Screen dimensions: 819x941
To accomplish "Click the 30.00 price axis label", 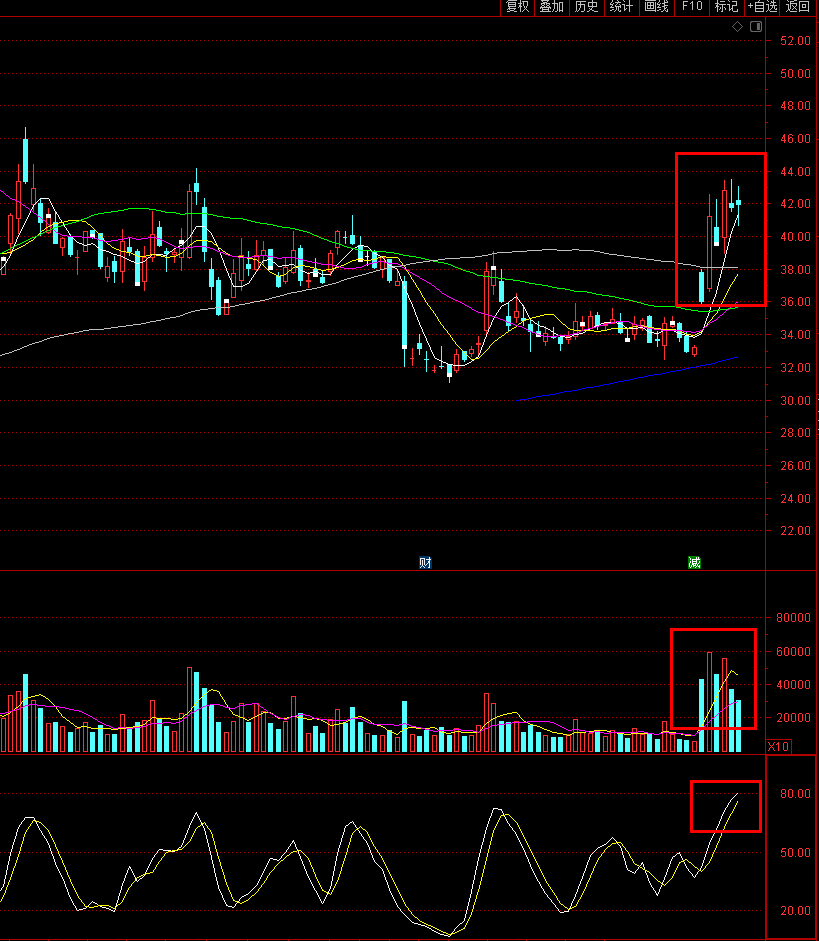I will tap(795, 400).
